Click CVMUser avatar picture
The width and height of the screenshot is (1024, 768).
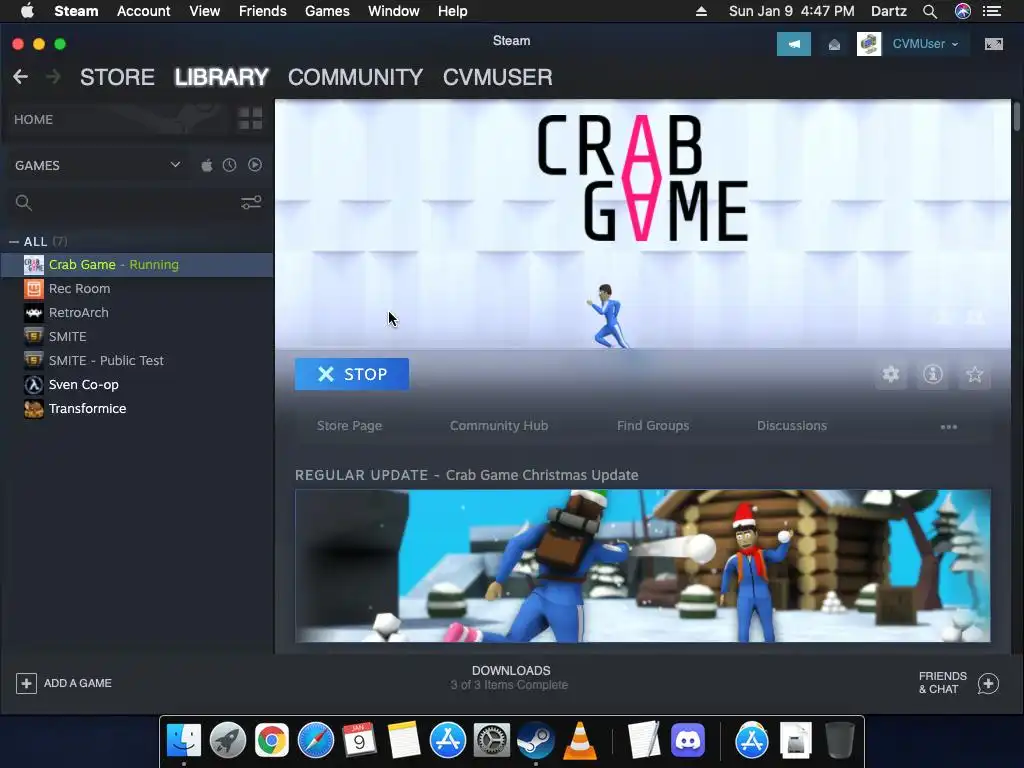869,44
